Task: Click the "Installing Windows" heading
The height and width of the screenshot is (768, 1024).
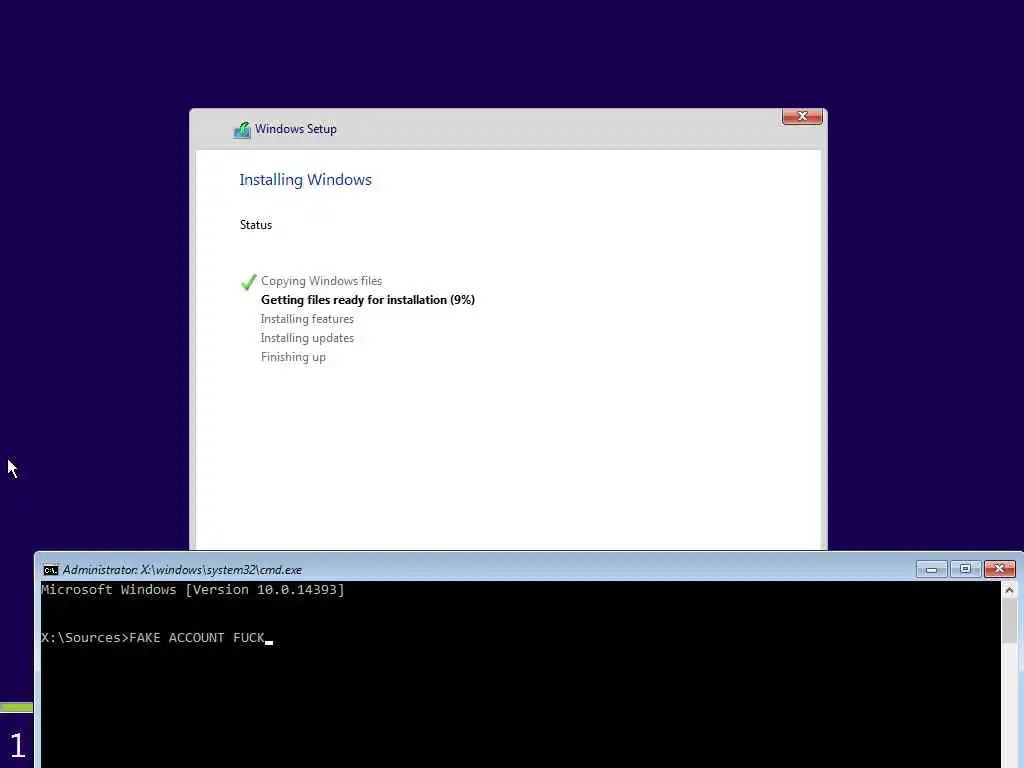Action: coord(305,180)
